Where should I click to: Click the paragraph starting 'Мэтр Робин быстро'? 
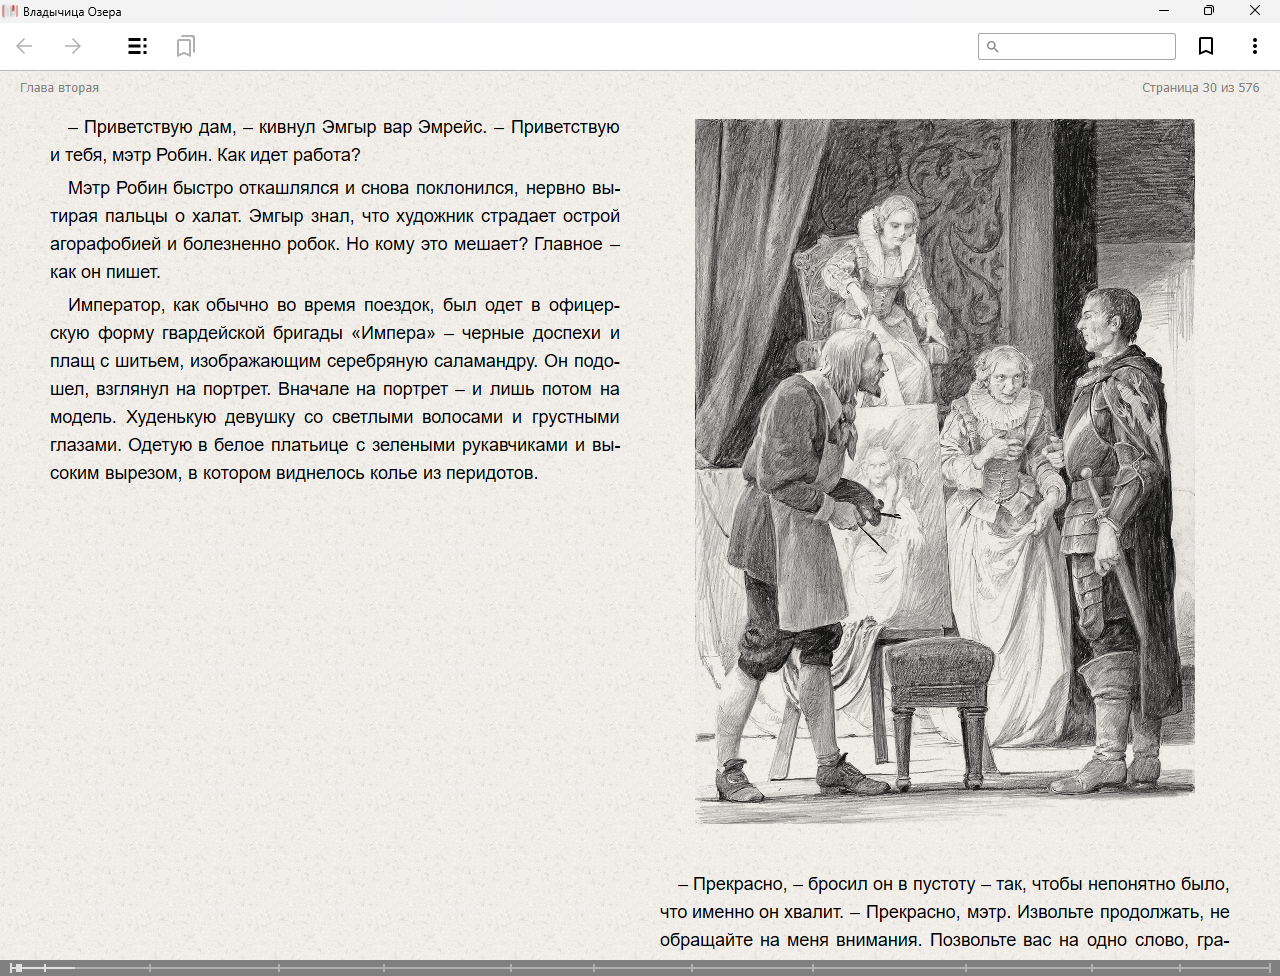coord(335,230)
